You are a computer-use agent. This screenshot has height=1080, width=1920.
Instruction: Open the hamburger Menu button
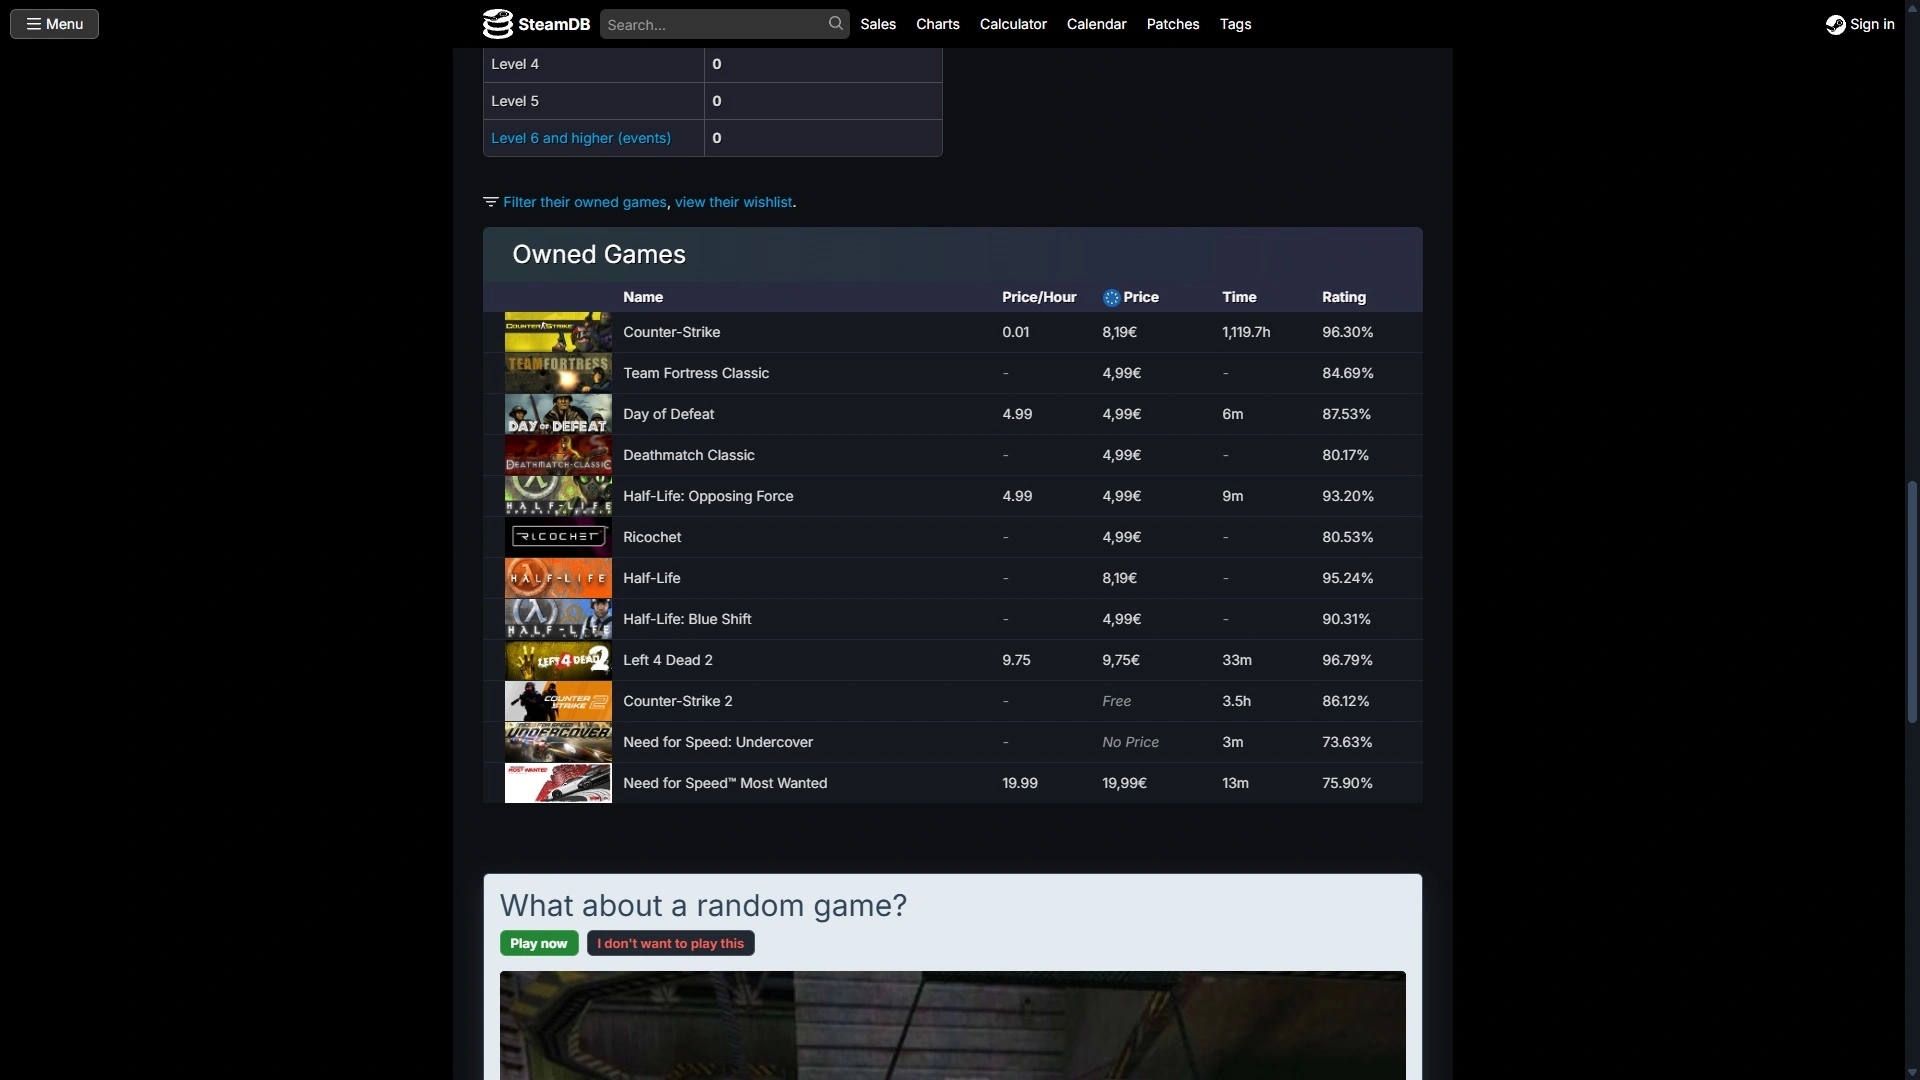tap(54, 24)
